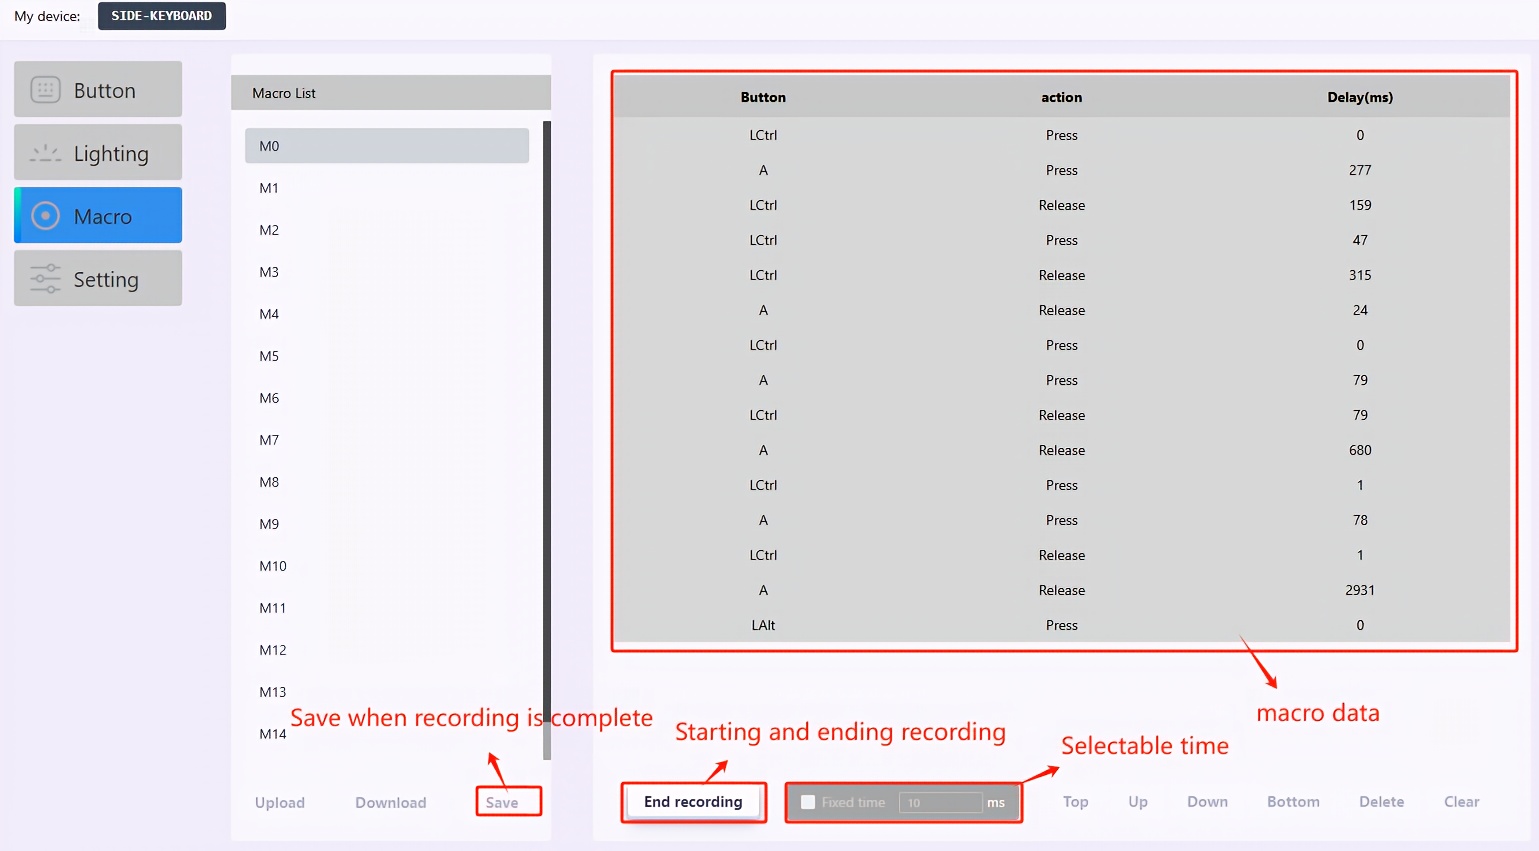Viewport: 1539px width, 851px height.
Task: Click the Delete macro row button
Action: tap(1381, 802)
